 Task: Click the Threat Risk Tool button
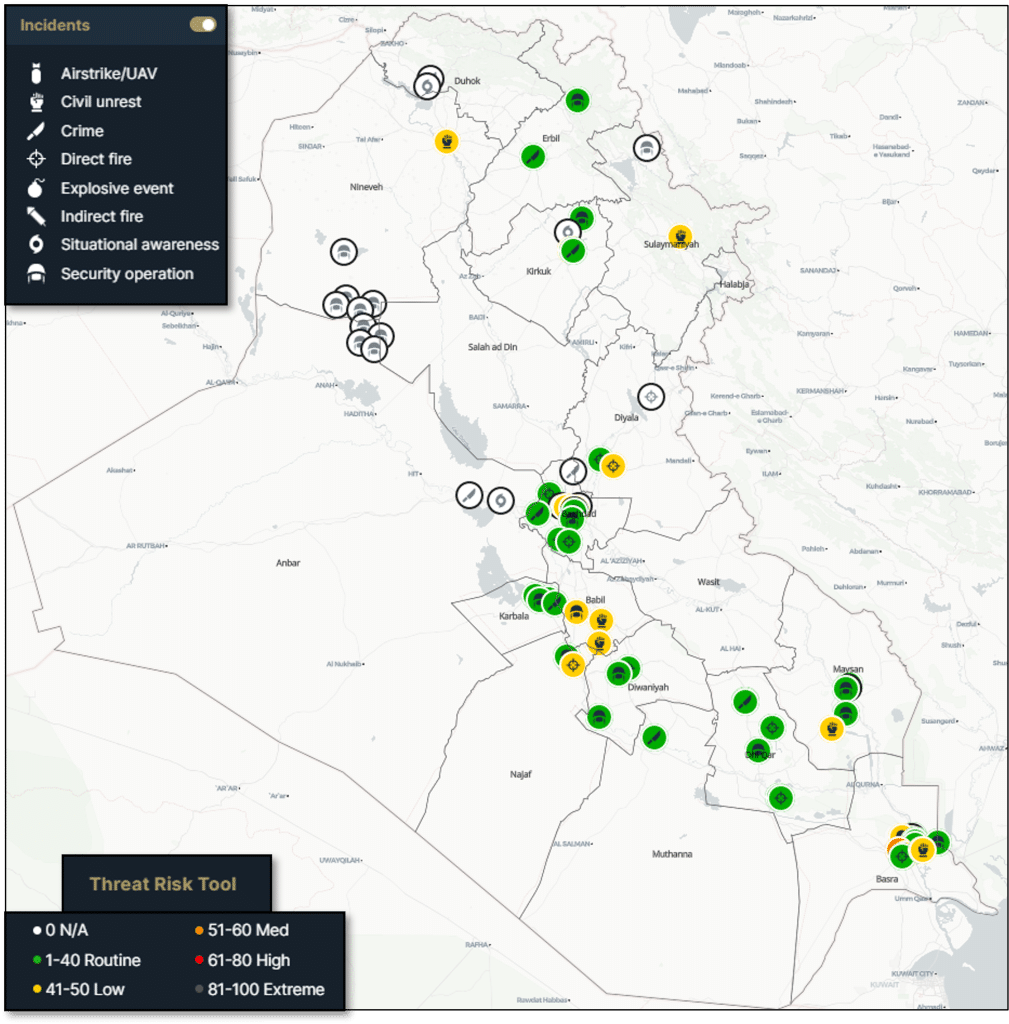click(x=163, y=883)
